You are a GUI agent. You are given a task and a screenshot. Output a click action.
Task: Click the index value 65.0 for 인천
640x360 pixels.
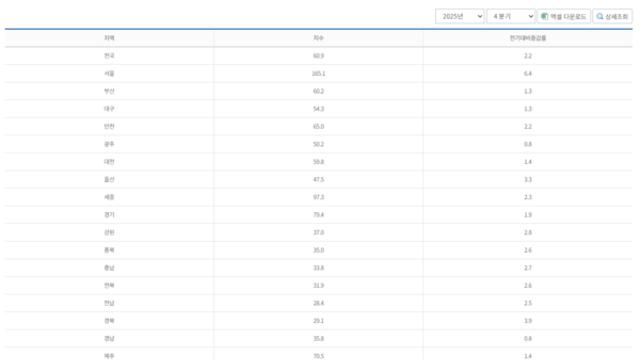[x=318, y=127]
